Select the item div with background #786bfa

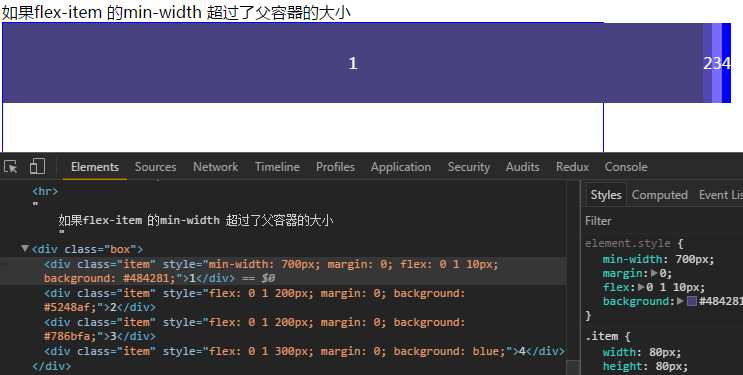click(x=283, y=329)
